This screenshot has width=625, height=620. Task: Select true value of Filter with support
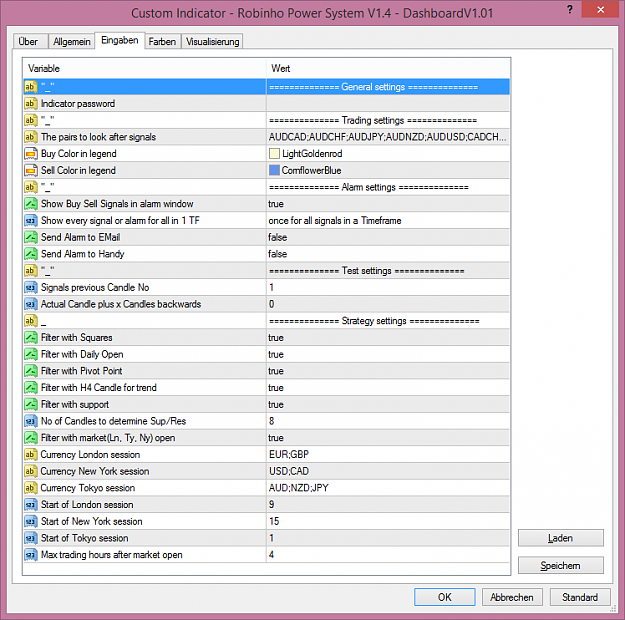pyautogui.click(x=388, y=405)
